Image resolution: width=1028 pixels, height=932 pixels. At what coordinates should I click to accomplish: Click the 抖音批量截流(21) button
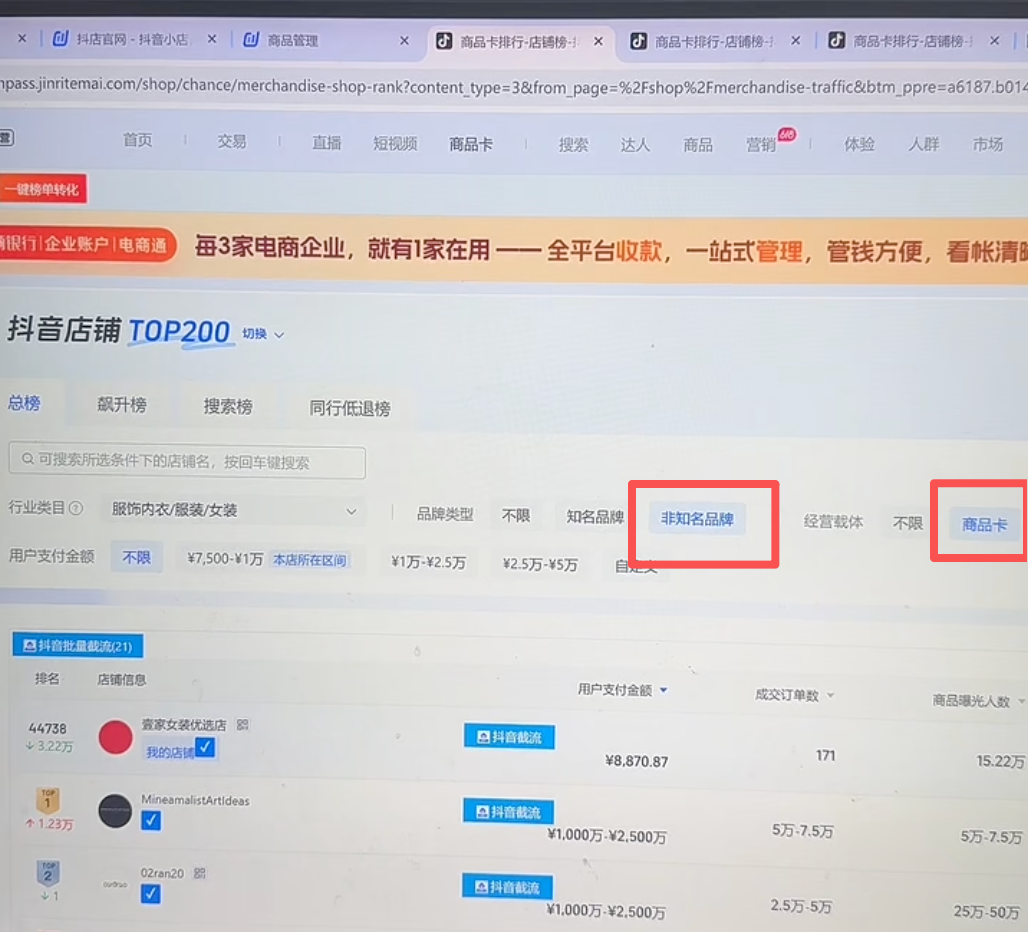point(78,646)
